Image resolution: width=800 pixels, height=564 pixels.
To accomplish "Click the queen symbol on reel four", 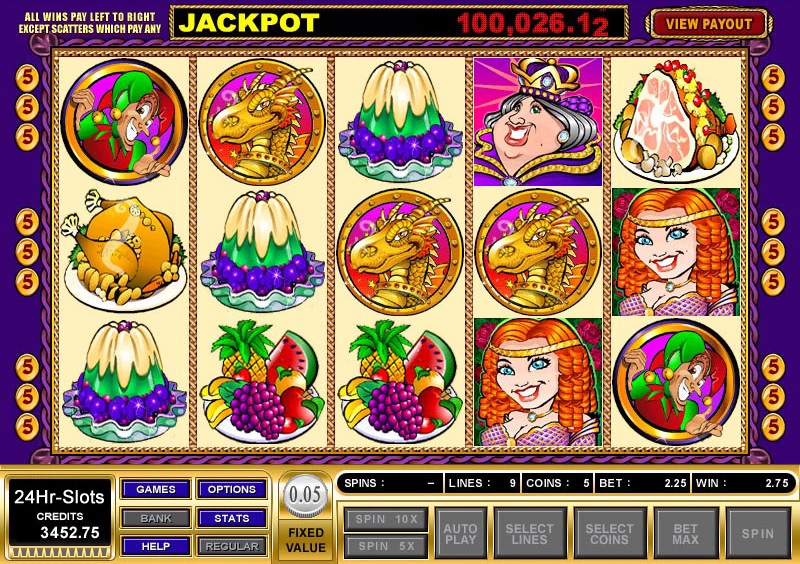I will [538, 121].
